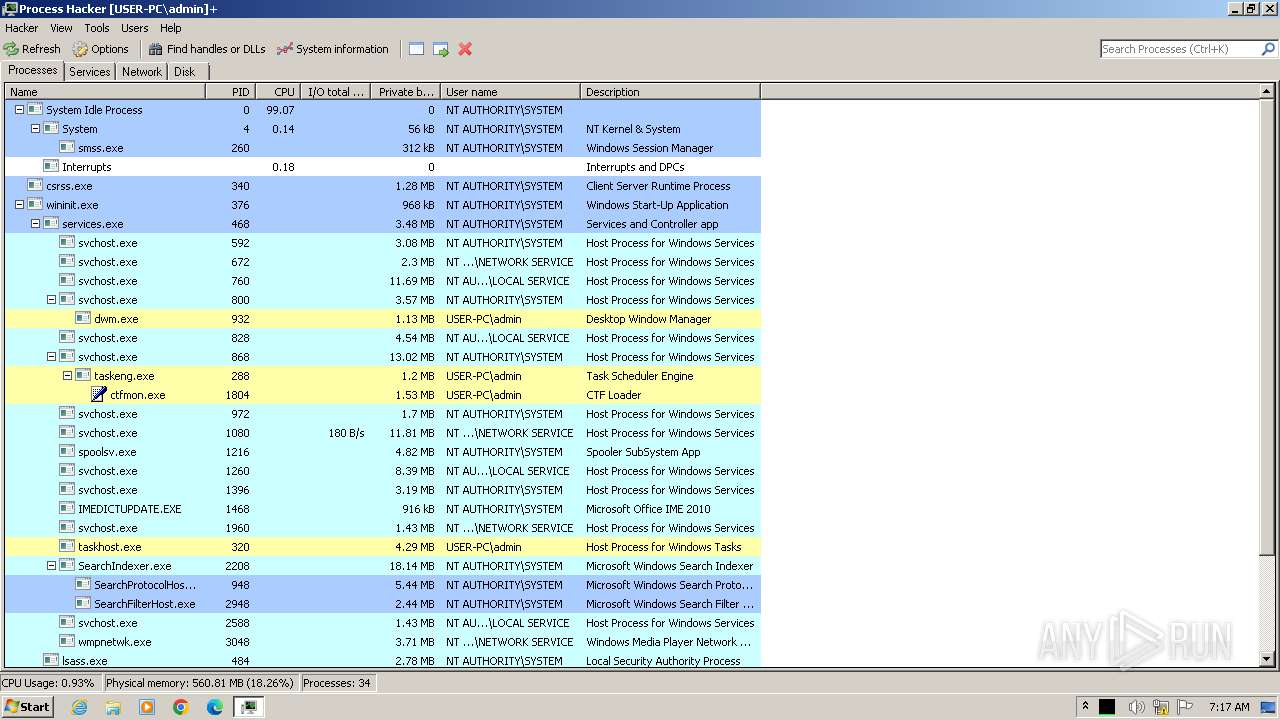Collapse the System process node
This screenshot has height=720, width=1280.
(35, 129)
